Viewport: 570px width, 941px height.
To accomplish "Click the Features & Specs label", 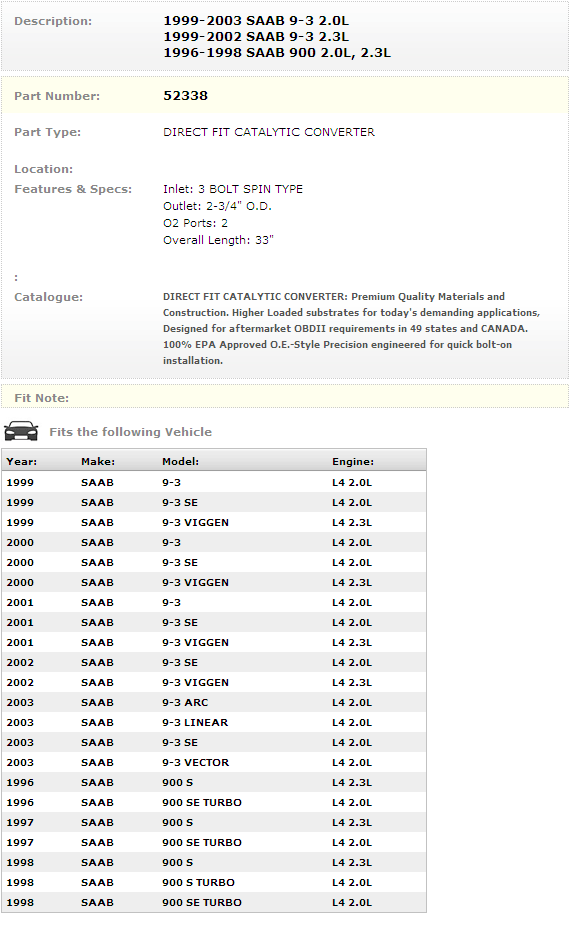I will pyautogui.click(x=73, y=189).
